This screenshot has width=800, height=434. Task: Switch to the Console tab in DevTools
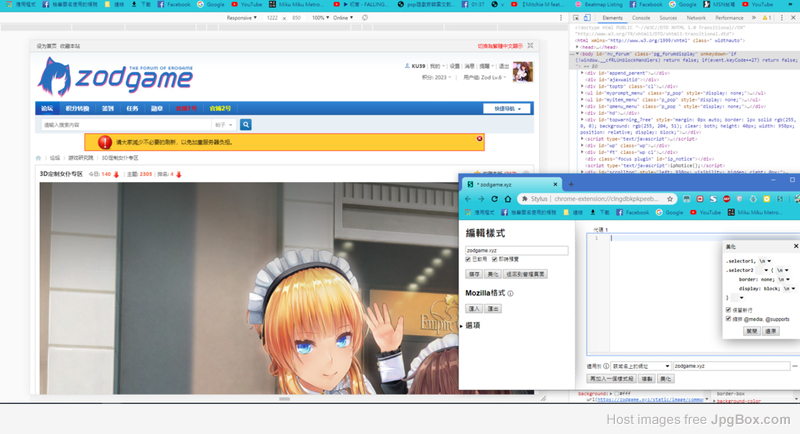641,18
